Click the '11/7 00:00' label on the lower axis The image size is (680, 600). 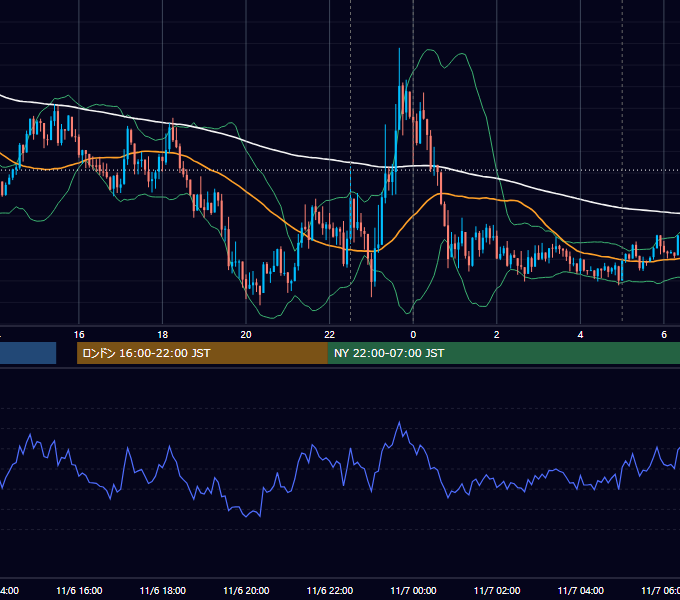point(413,590)
